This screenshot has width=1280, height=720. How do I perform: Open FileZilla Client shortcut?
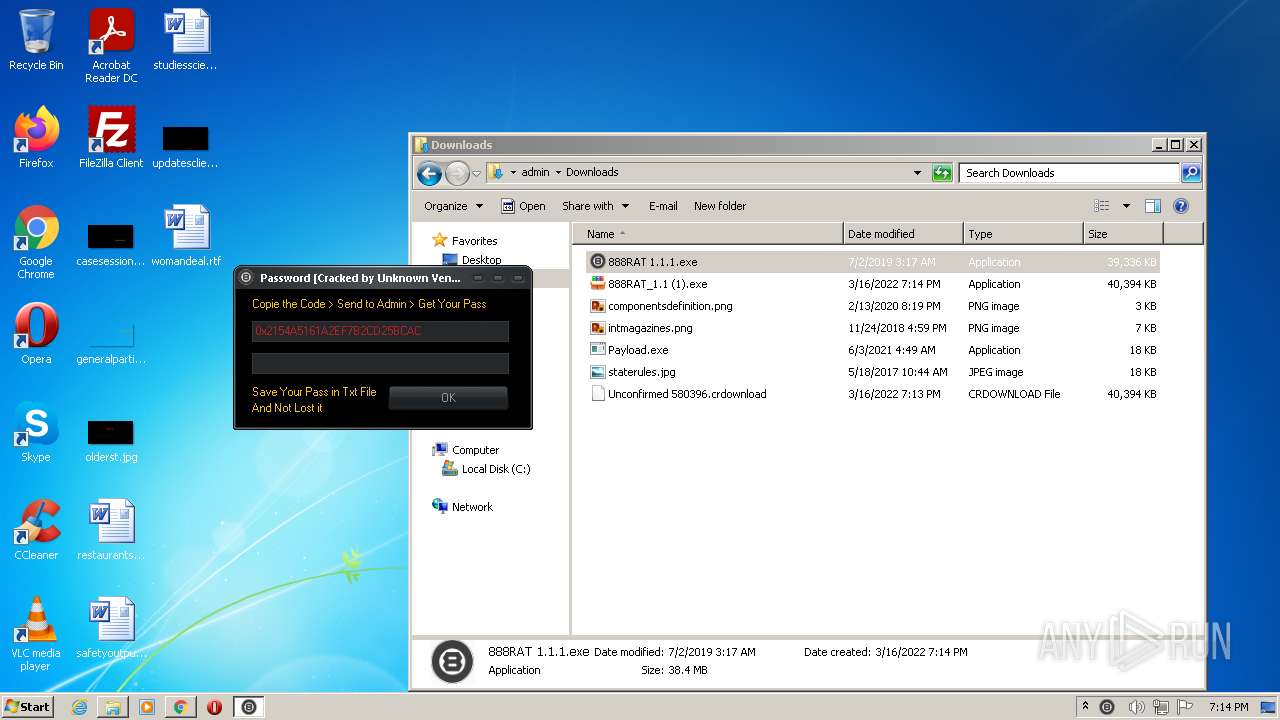(111, 137)
